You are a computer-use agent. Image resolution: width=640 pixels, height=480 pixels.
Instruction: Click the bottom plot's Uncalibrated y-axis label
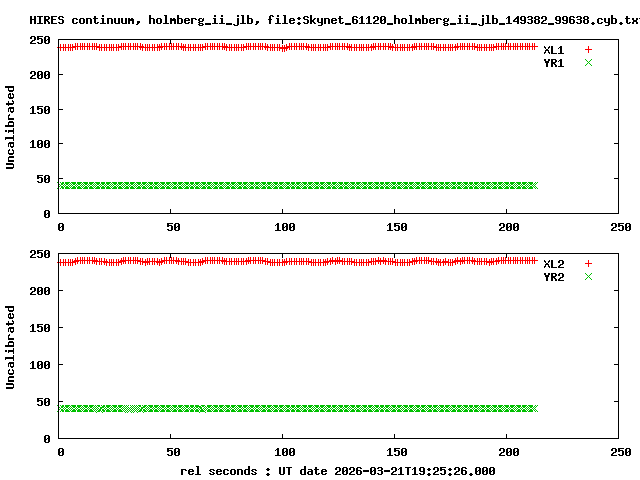pos(11,347)
